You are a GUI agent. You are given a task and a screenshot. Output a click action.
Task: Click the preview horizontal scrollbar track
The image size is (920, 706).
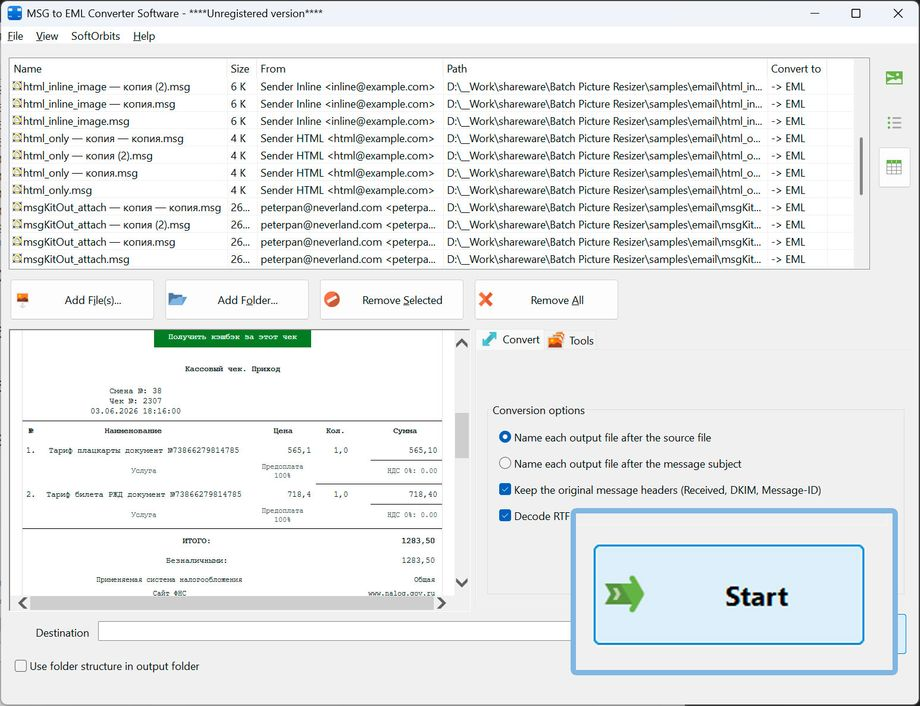click(x=232, y=603)
